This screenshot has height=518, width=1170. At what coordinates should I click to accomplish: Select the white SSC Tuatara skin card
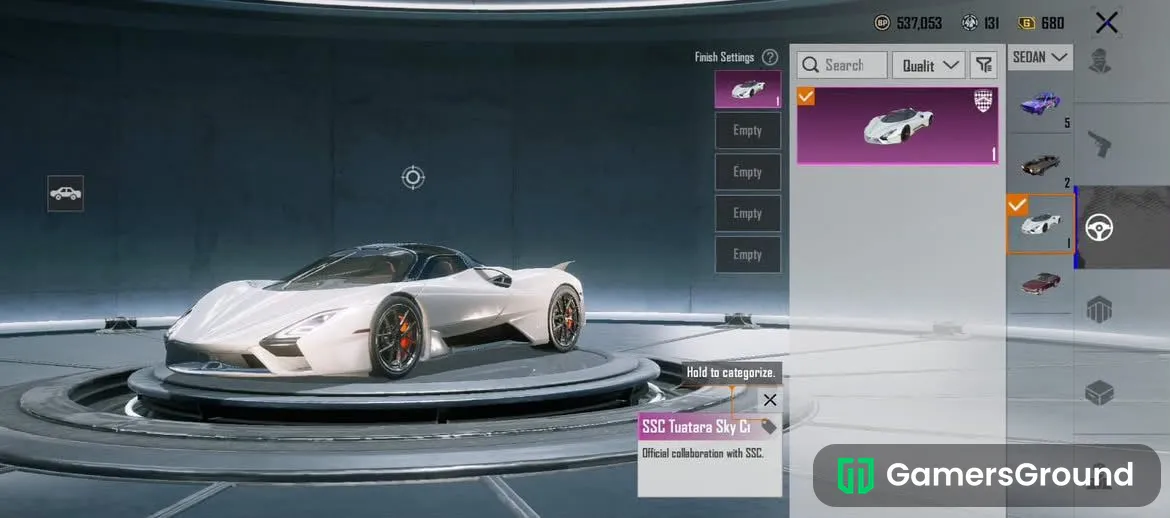pos(898,125)
